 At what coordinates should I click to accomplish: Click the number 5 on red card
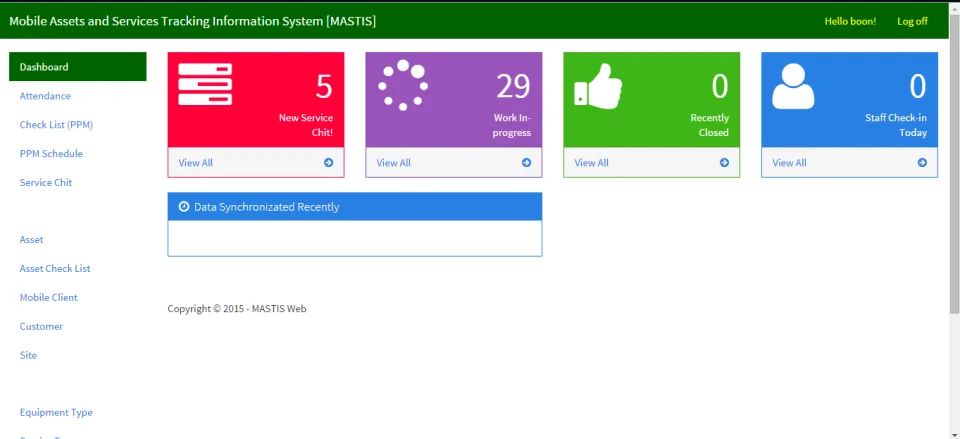[x=324, y=86]
